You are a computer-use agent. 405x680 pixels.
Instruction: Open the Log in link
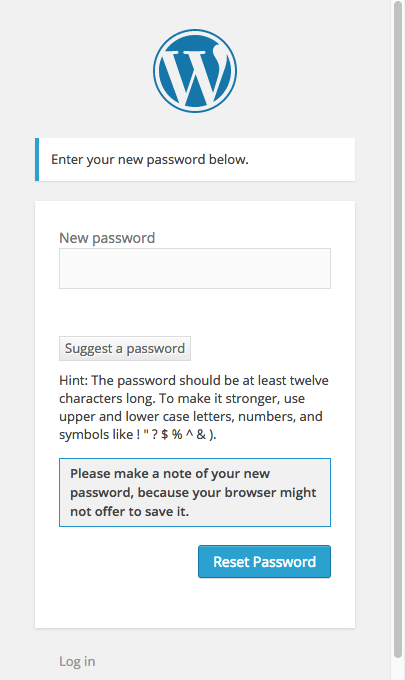77,661
